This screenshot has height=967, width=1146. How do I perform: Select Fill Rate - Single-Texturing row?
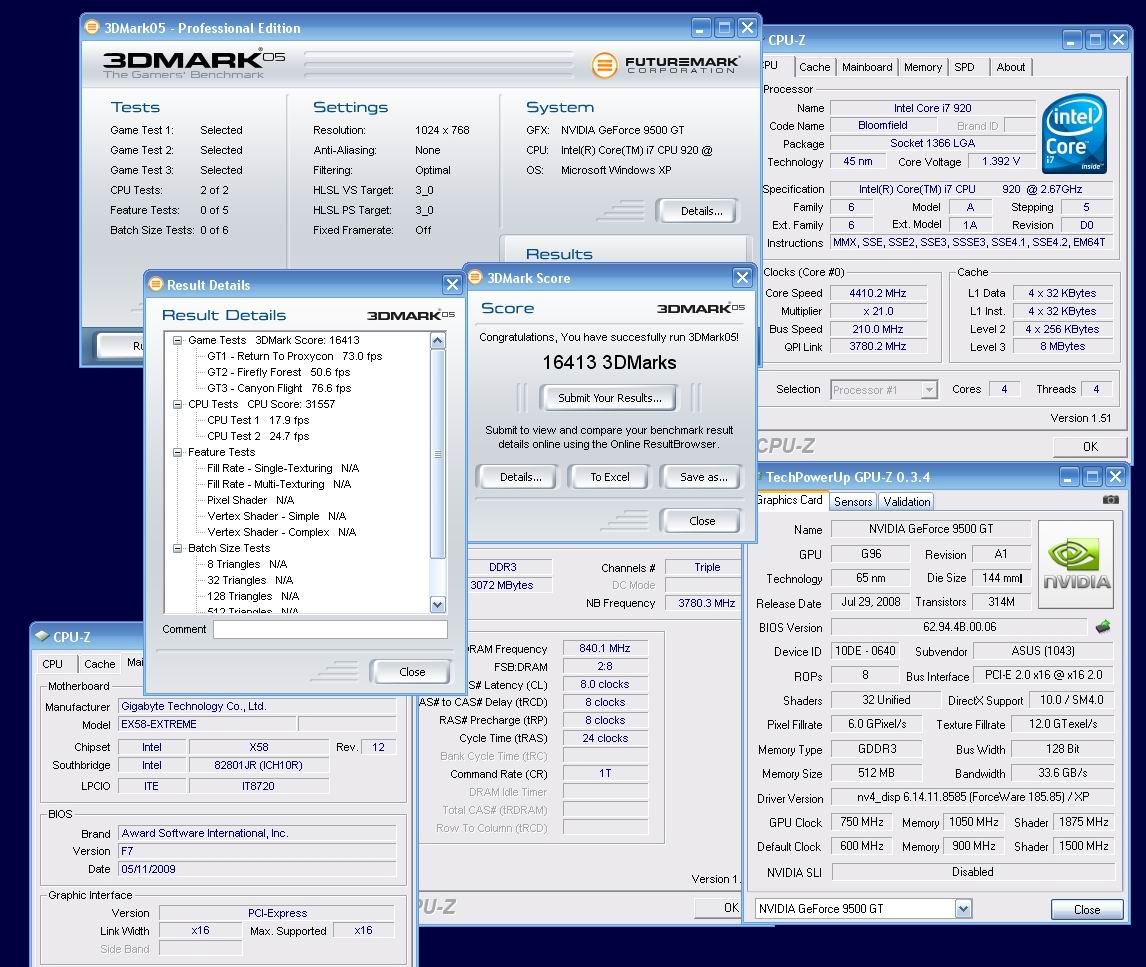tap(283, 469)
